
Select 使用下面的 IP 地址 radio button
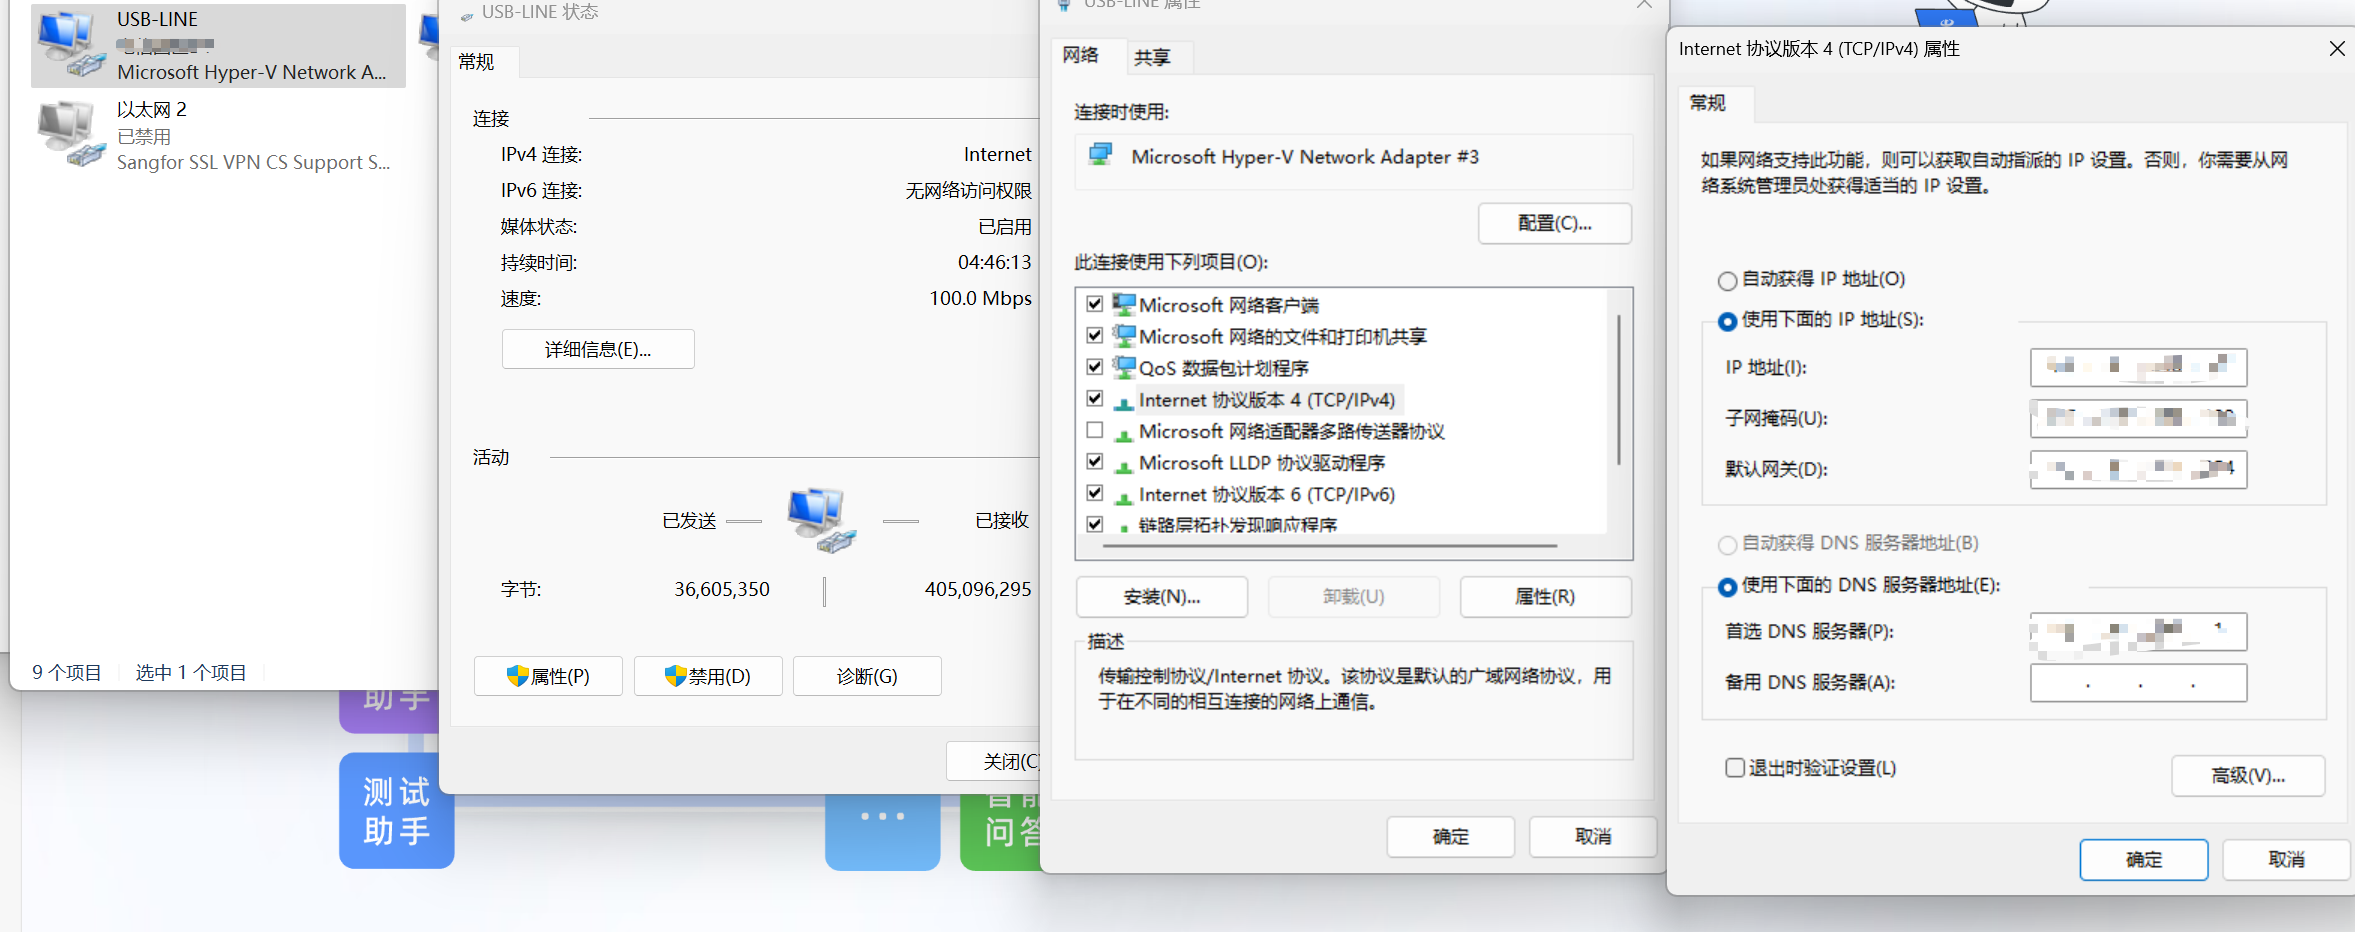[x=1727, y=321]
